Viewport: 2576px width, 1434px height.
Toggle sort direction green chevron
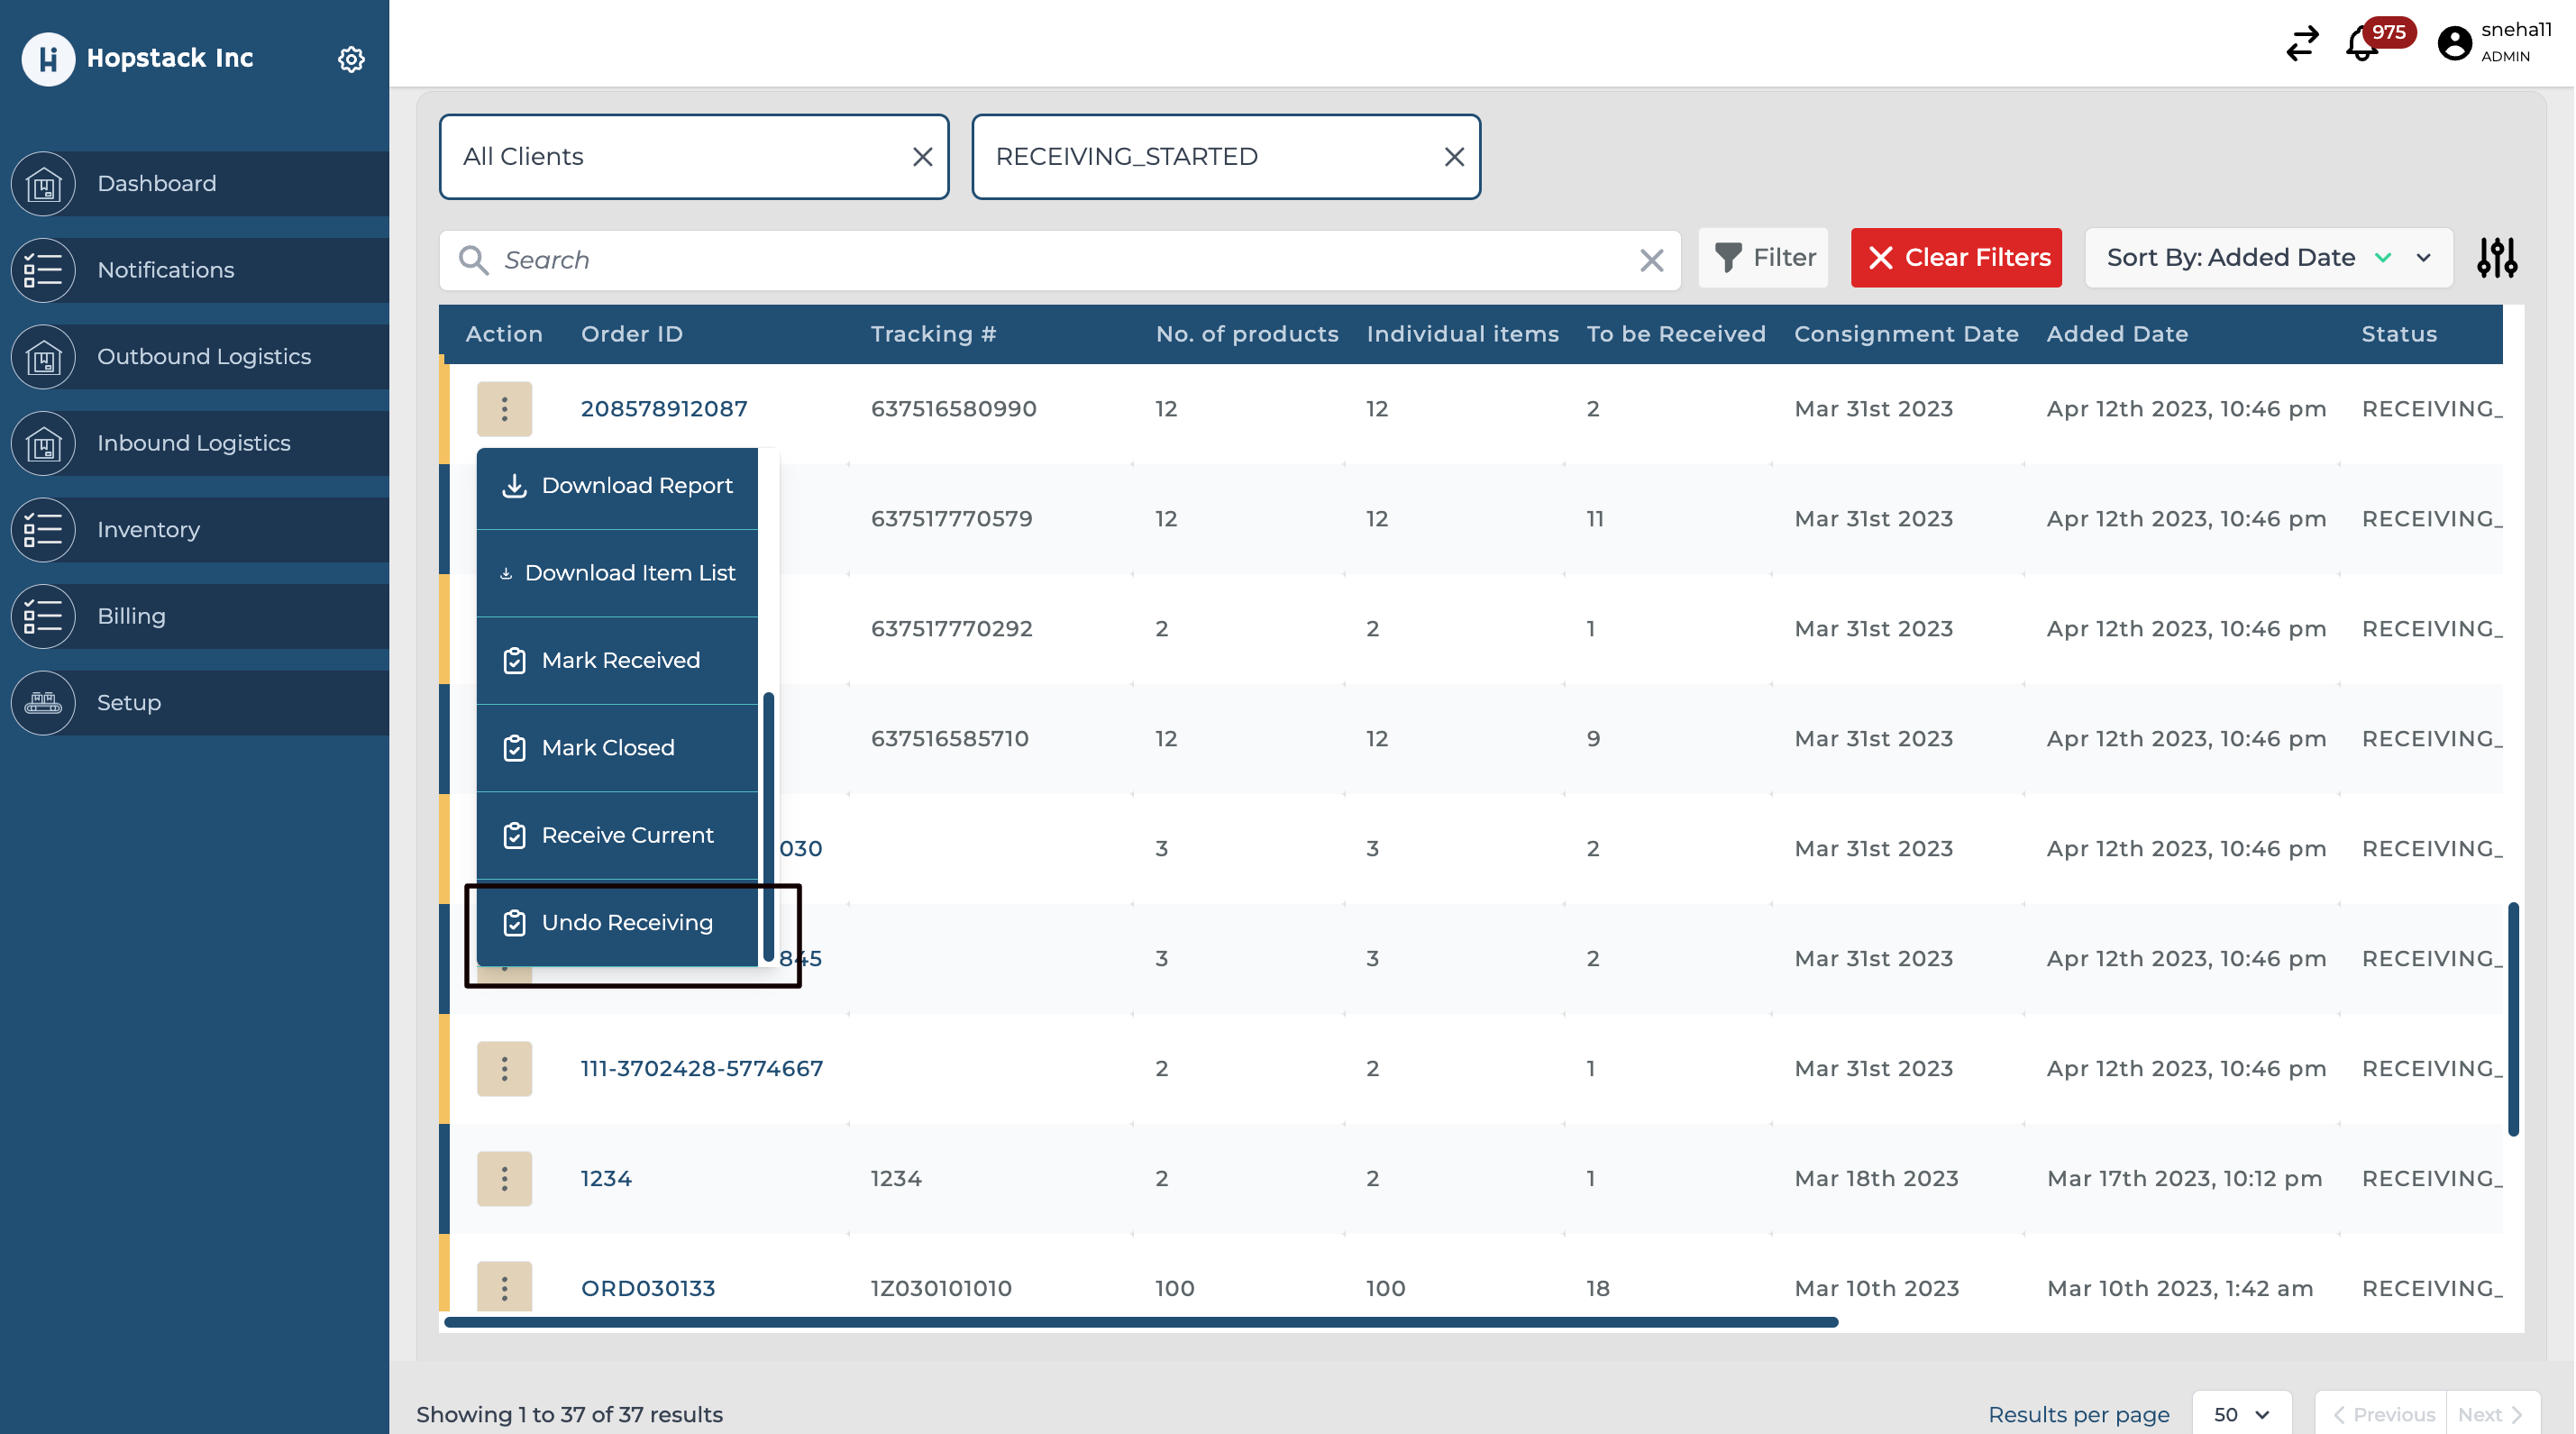(x=2383, y=258)
